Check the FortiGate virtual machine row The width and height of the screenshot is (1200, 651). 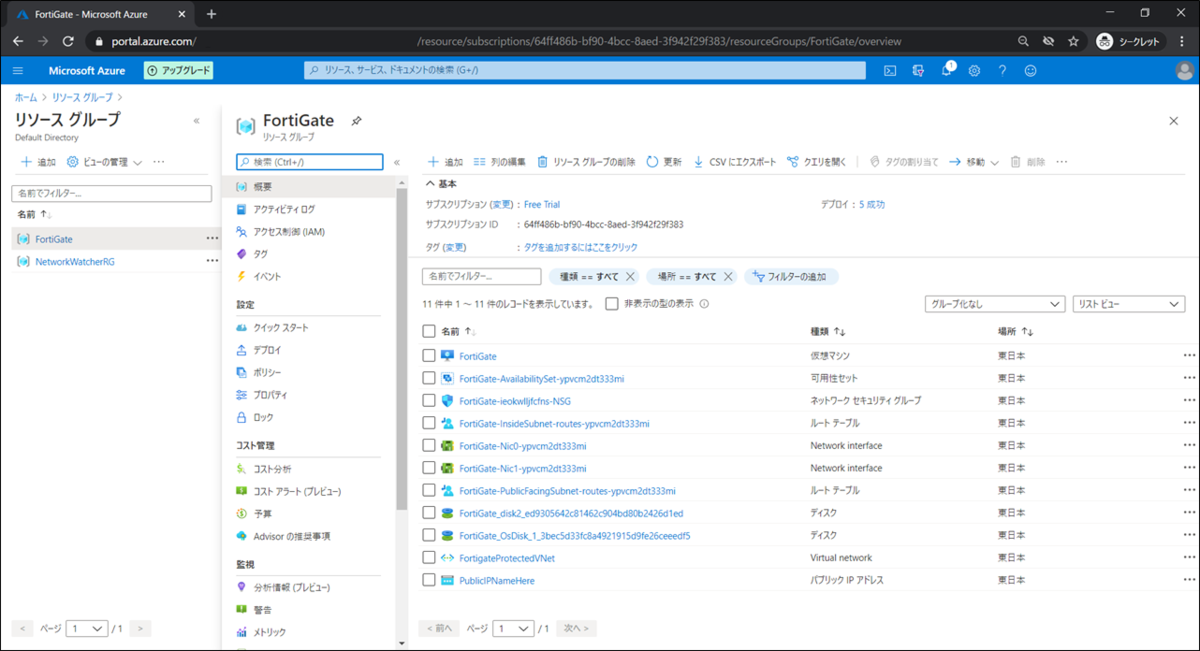coord(429,355)
